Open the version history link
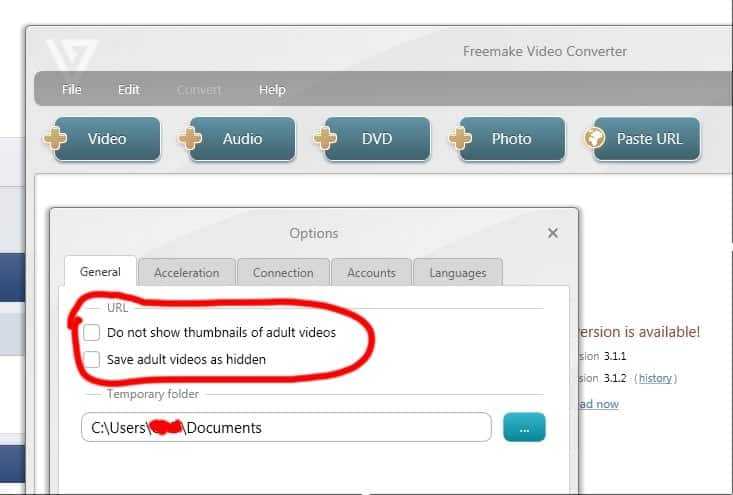This screenshot has width=733, height=495. (655, 378)
